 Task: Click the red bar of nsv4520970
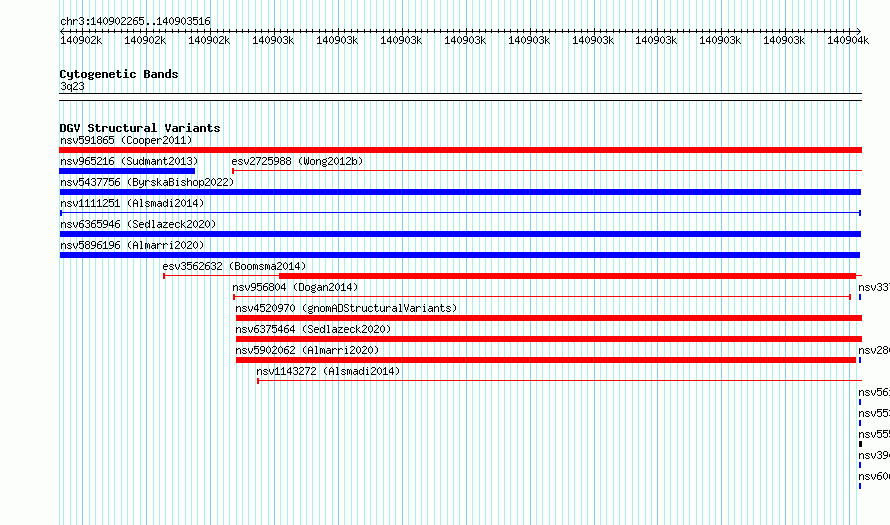(x=549, y=318)
